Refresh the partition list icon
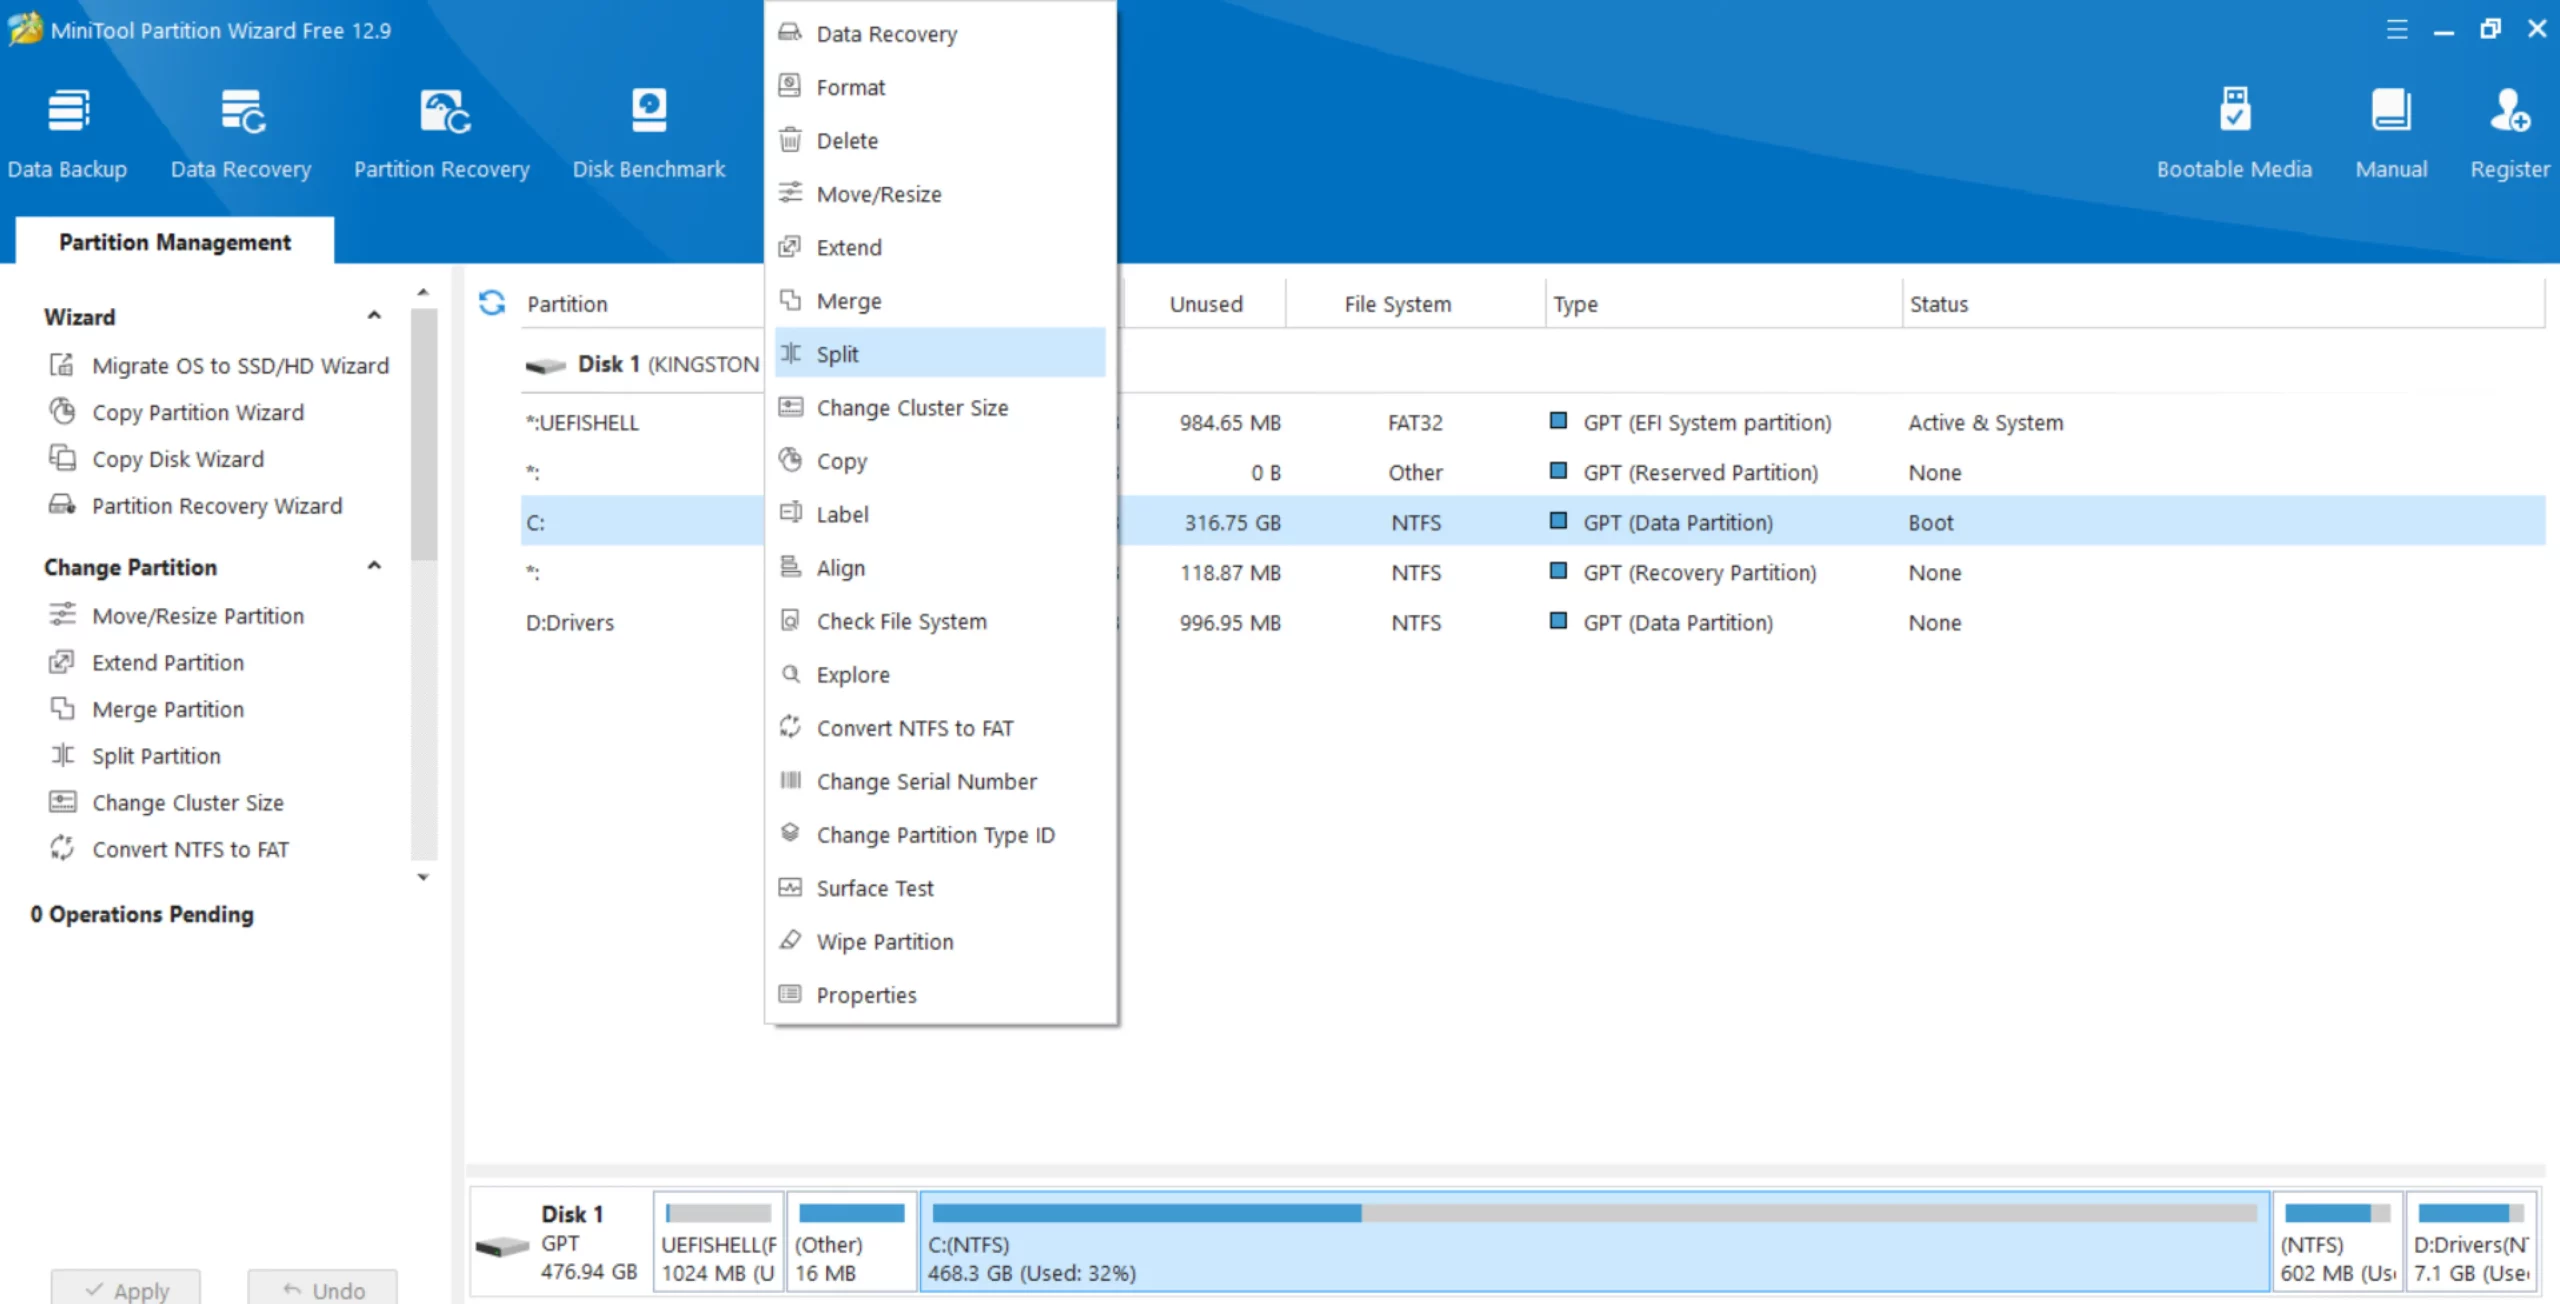 [492, 303]
